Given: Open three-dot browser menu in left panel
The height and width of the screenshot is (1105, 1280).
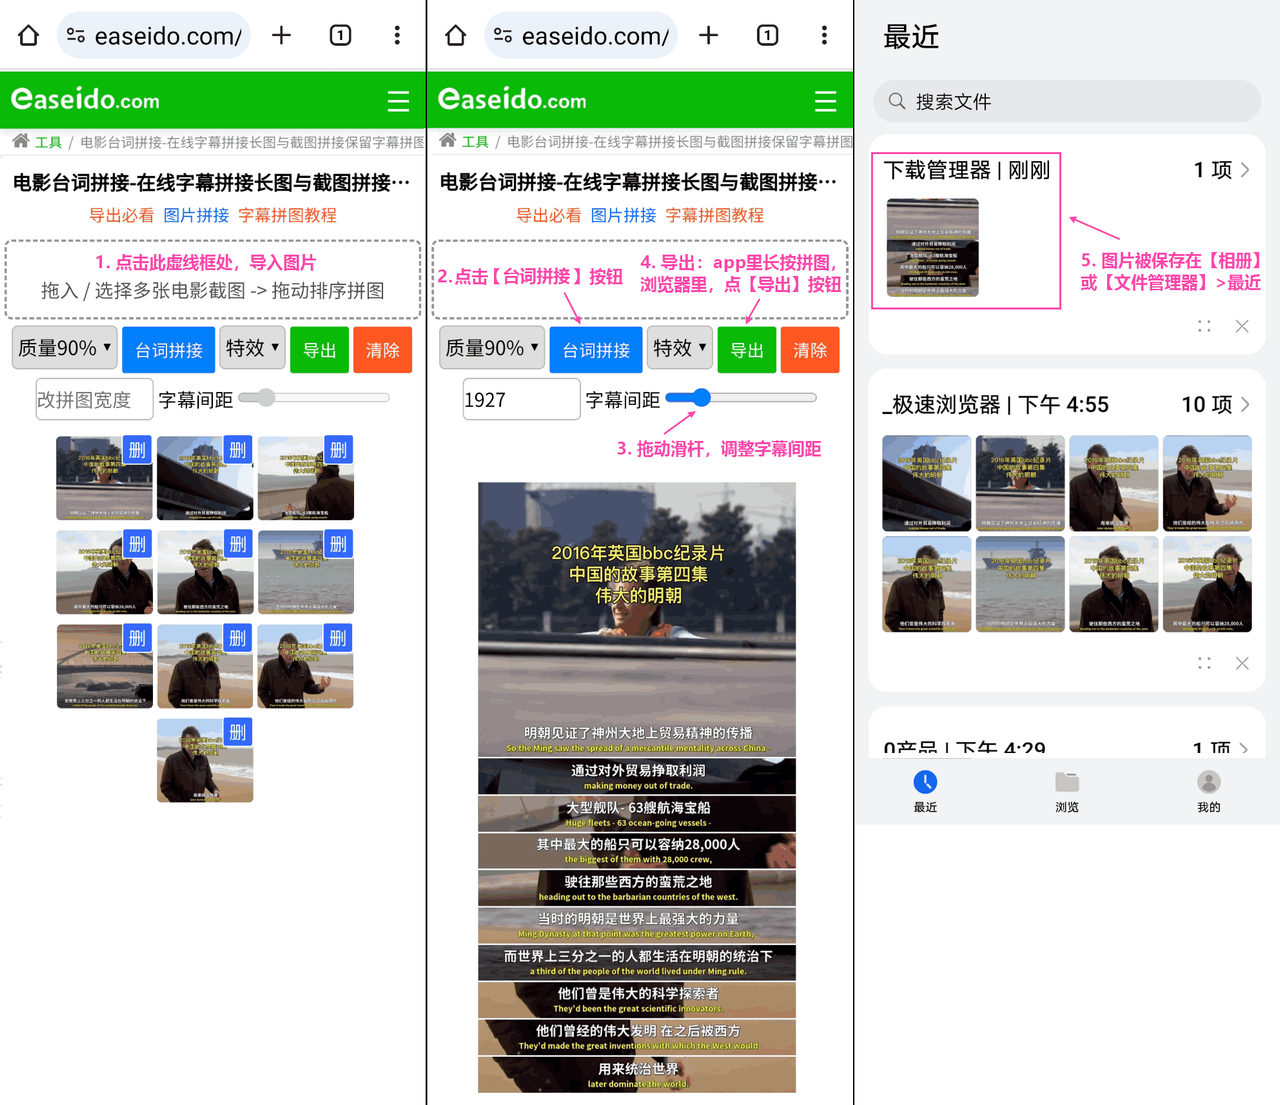Looking at the screenshot, I should click(397, 36).
